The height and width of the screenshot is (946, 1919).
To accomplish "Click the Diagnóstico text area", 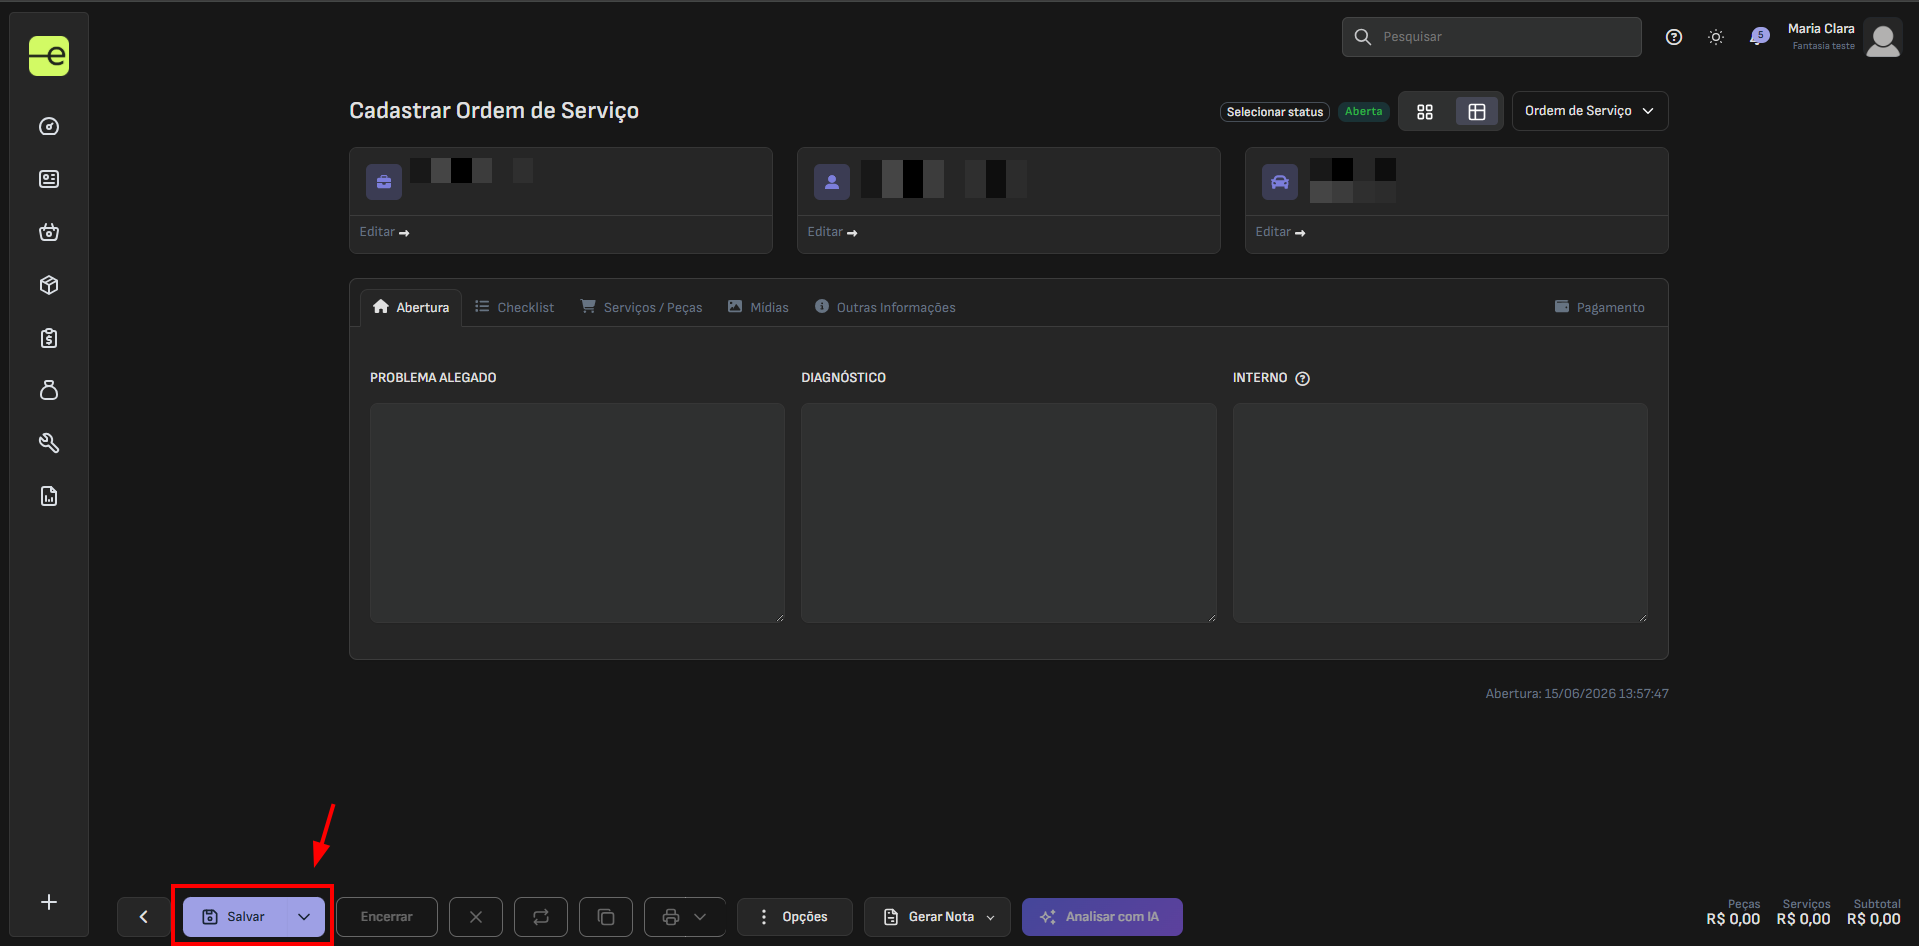I will tap(1009, 513).
